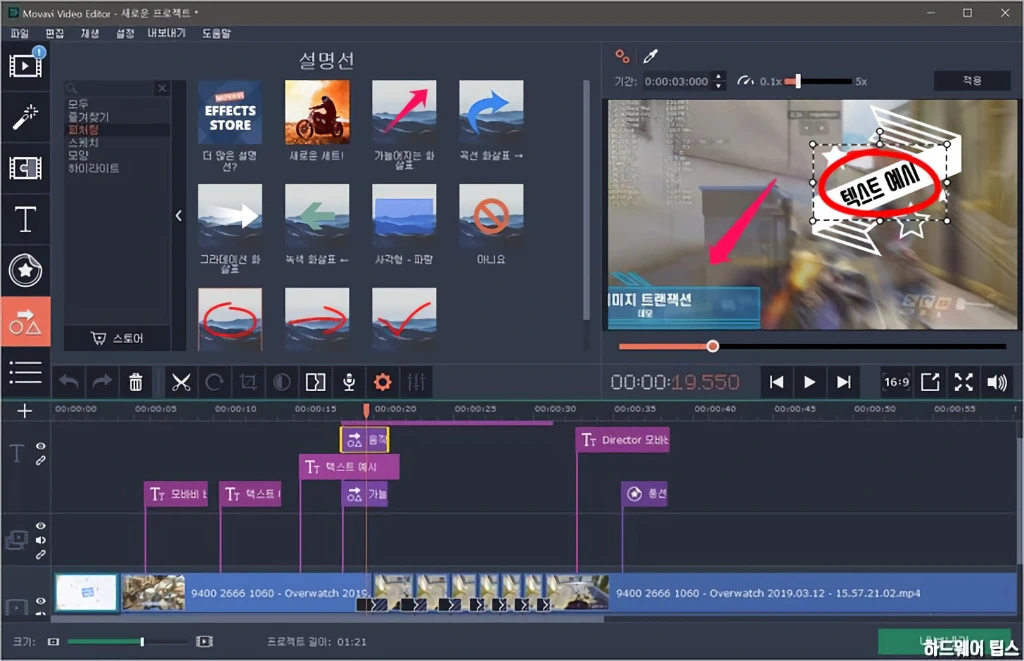The width and height of the screenshot is (1024, 661).
Task: Open the 편집 menu
Action: coord(55,33)
